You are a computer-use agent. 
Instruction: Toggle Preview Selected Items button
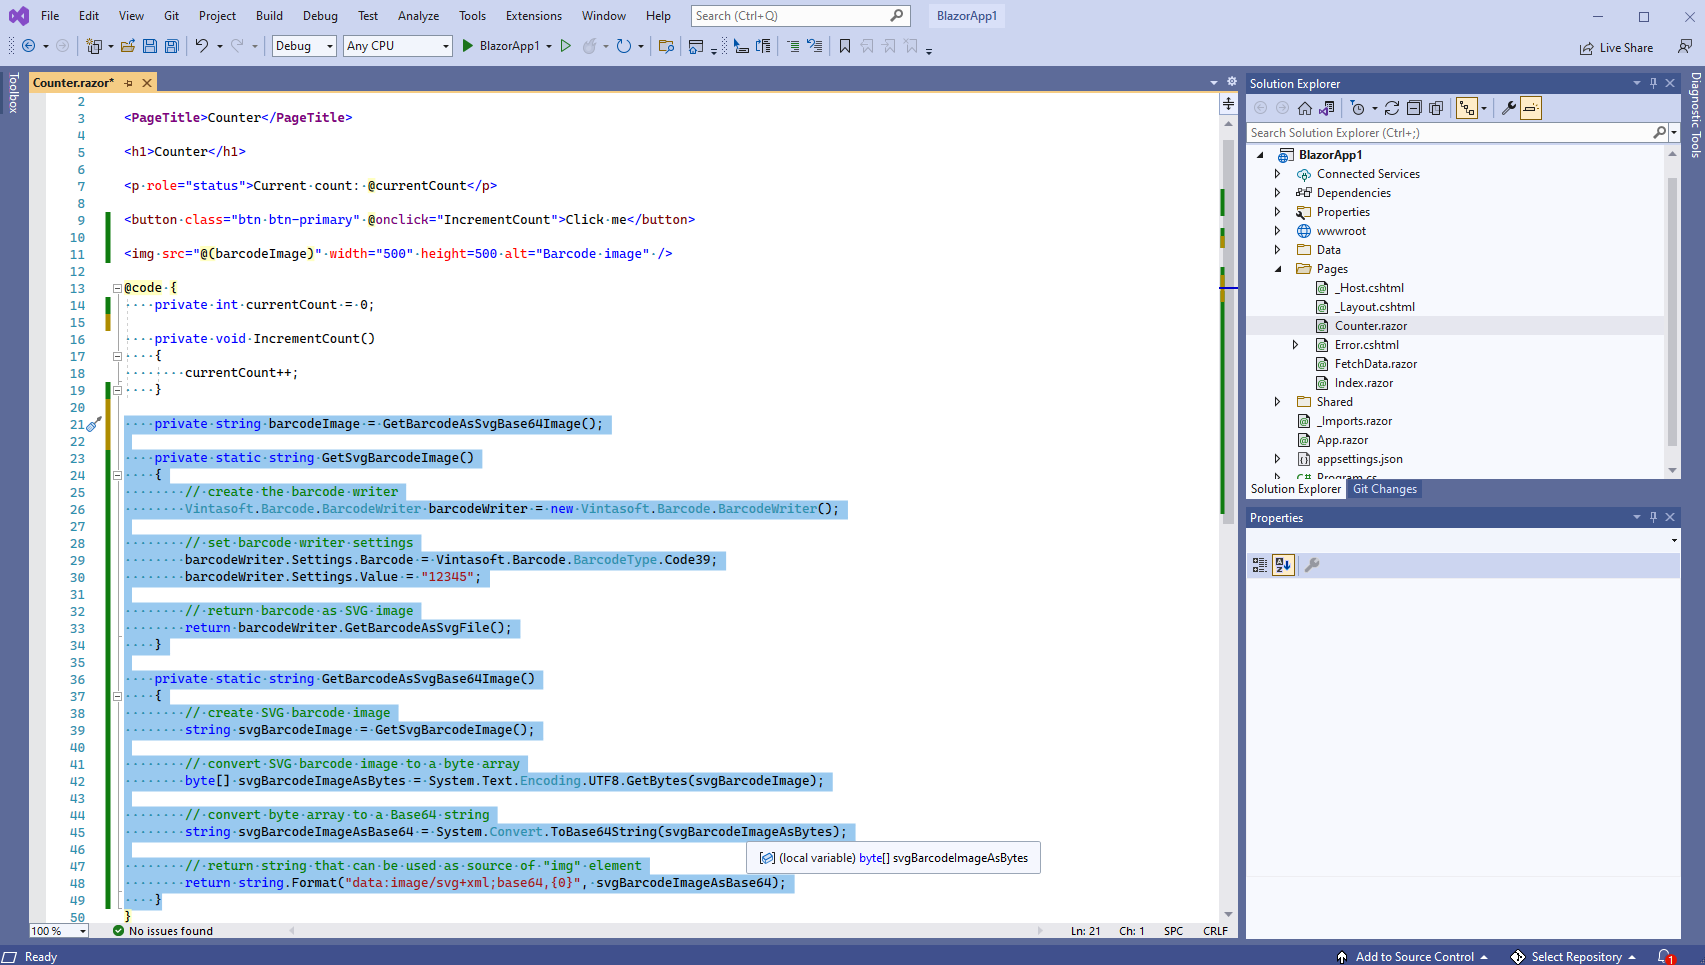[1531, 108]
